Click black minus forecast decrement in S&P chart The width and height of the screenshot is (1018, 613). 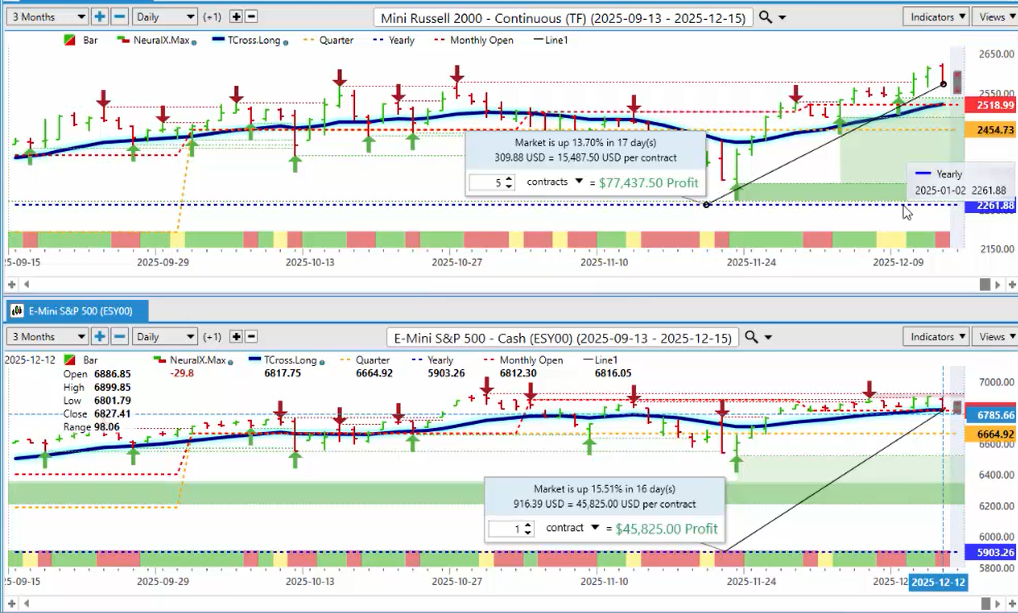251,337
